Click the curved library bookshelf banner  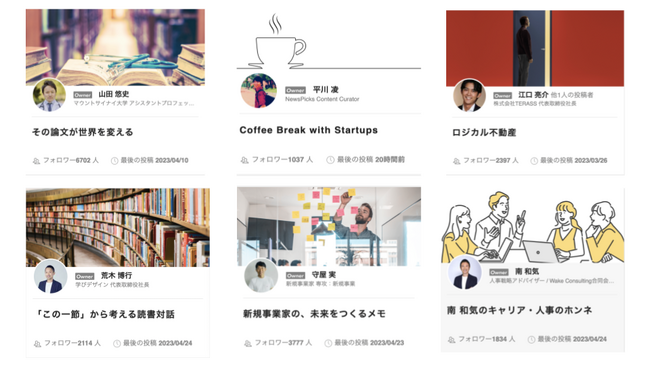[x=118, y=227]
